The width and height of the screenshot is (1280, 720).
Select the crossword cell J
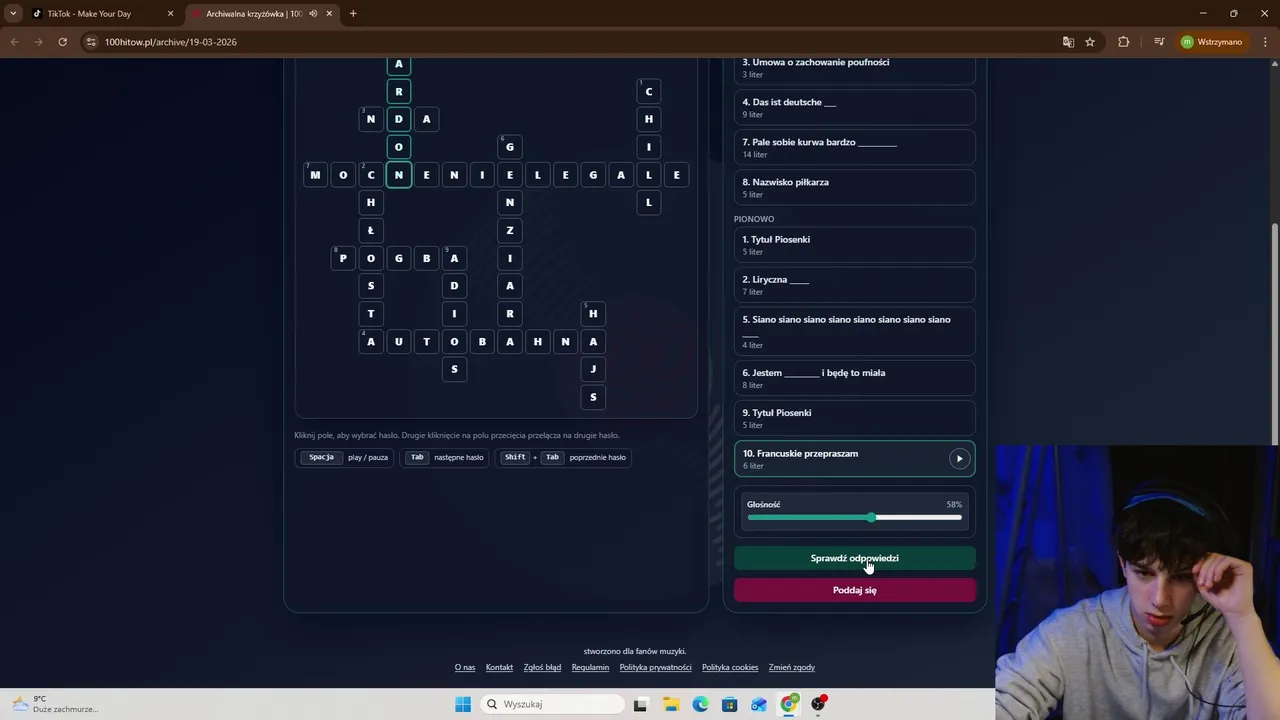[x=593, y=369]
